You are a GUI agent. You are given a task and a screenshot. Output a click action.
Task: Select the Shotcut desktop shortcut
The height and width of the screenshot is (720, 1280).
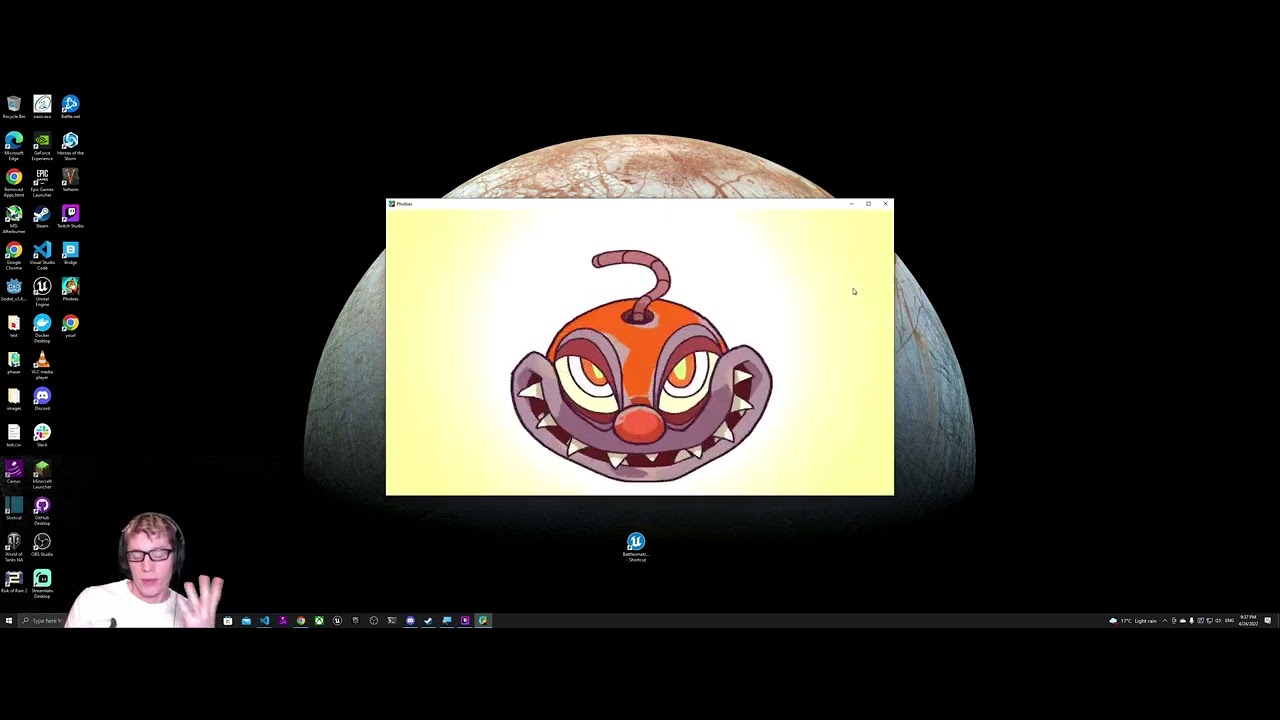click(x=14, y=509)
